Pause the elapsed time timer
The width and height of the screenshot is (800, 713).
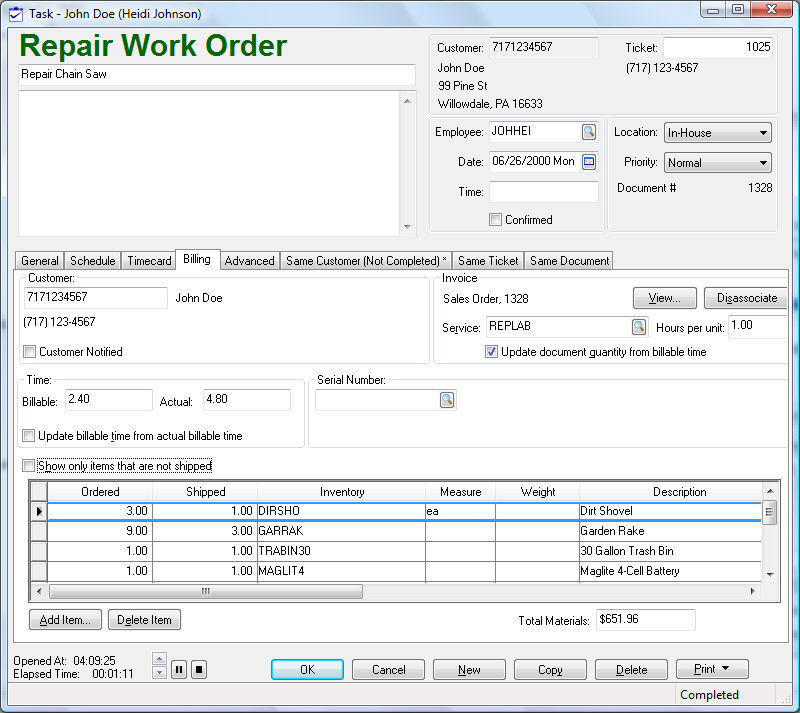179,670
